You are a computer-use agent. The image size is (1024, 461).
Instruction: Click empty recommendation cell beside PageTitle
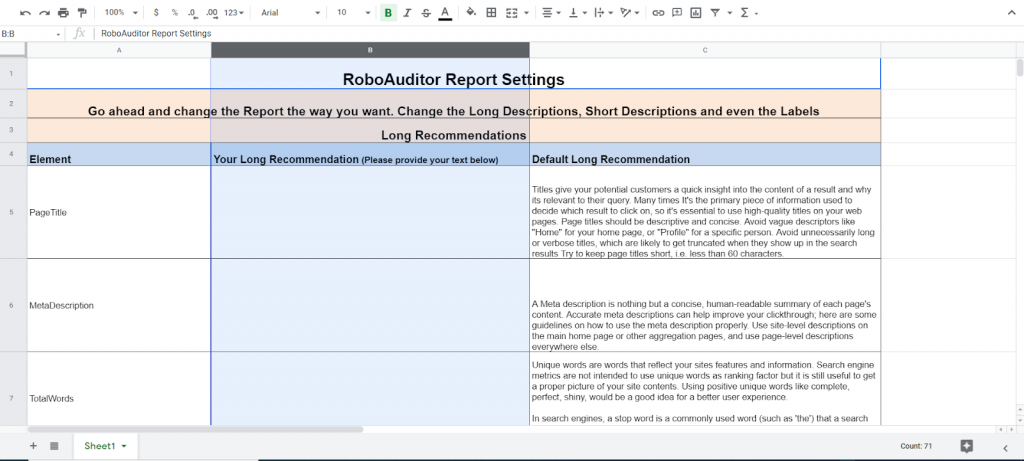point(370,212)
